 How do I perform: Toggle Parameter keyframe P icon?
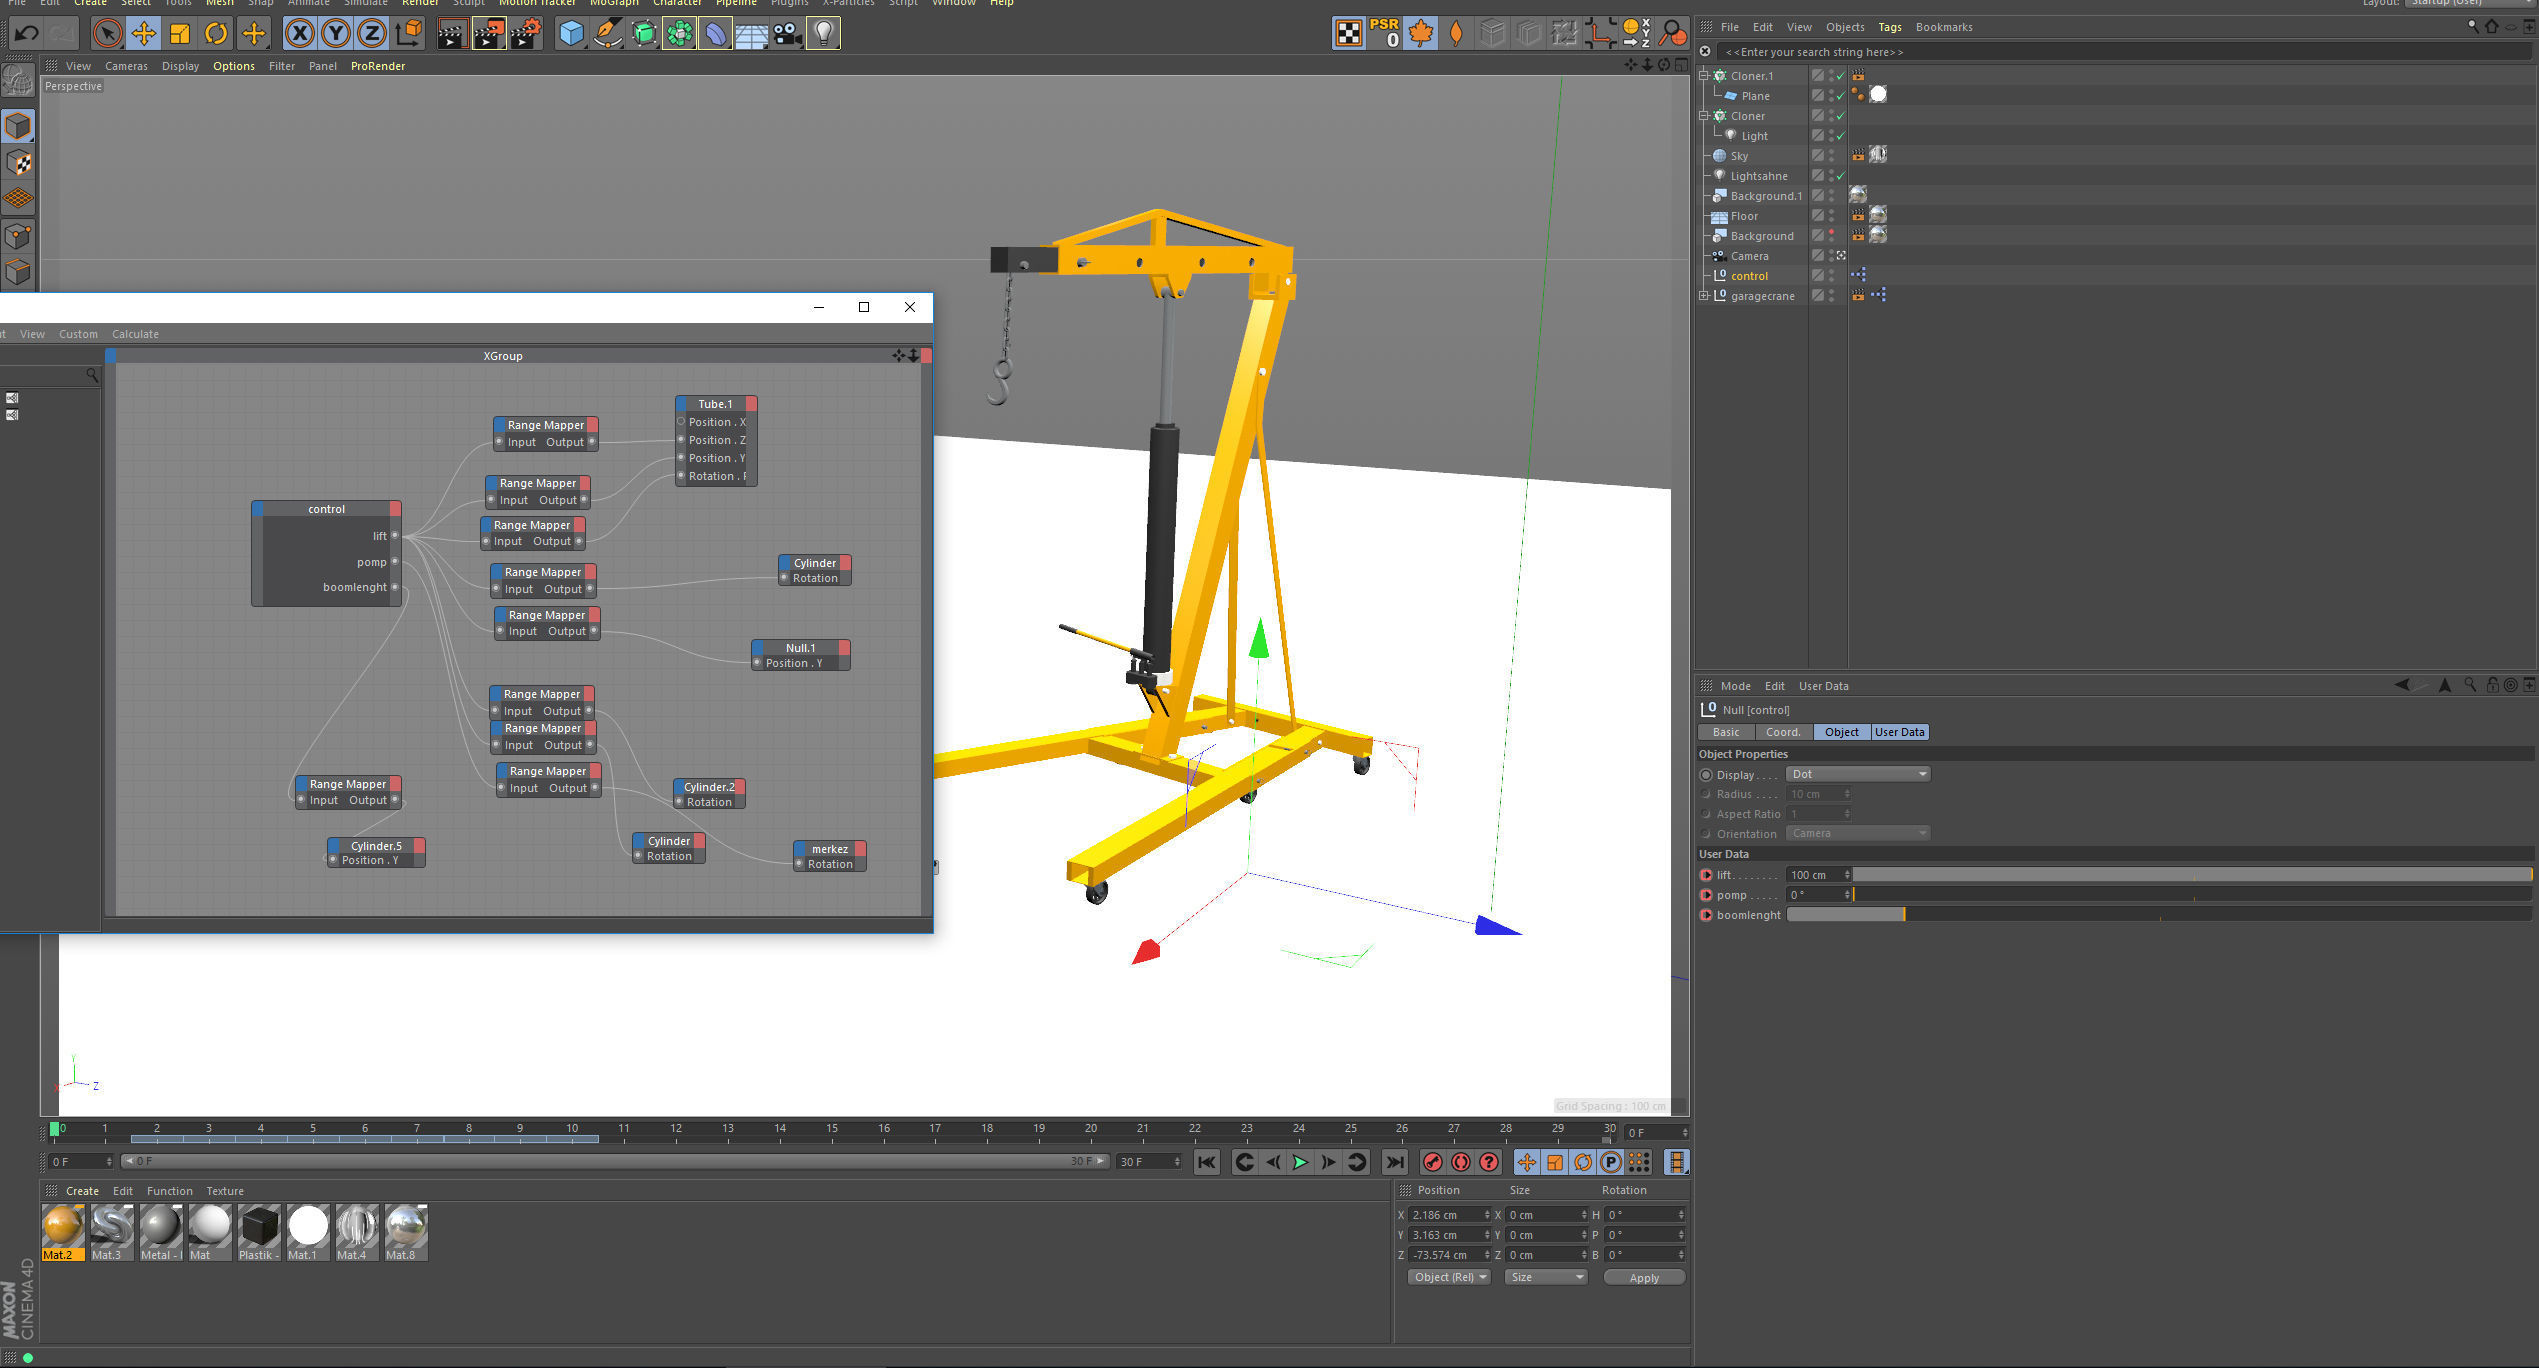[x=1610, y=1162]
